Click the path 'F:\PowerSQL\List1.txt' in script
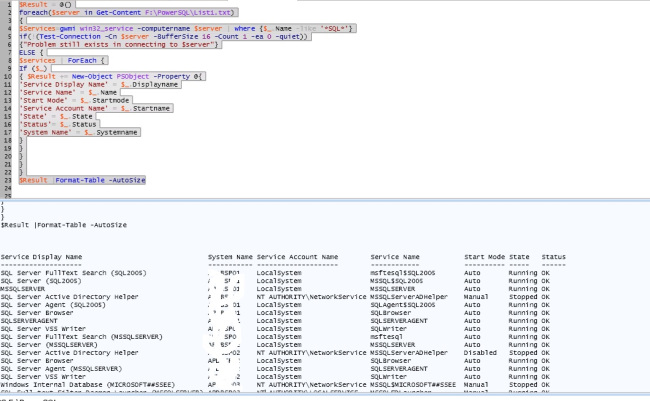Image resolution: width=650 pixels, height=401 pixels. 188,12
